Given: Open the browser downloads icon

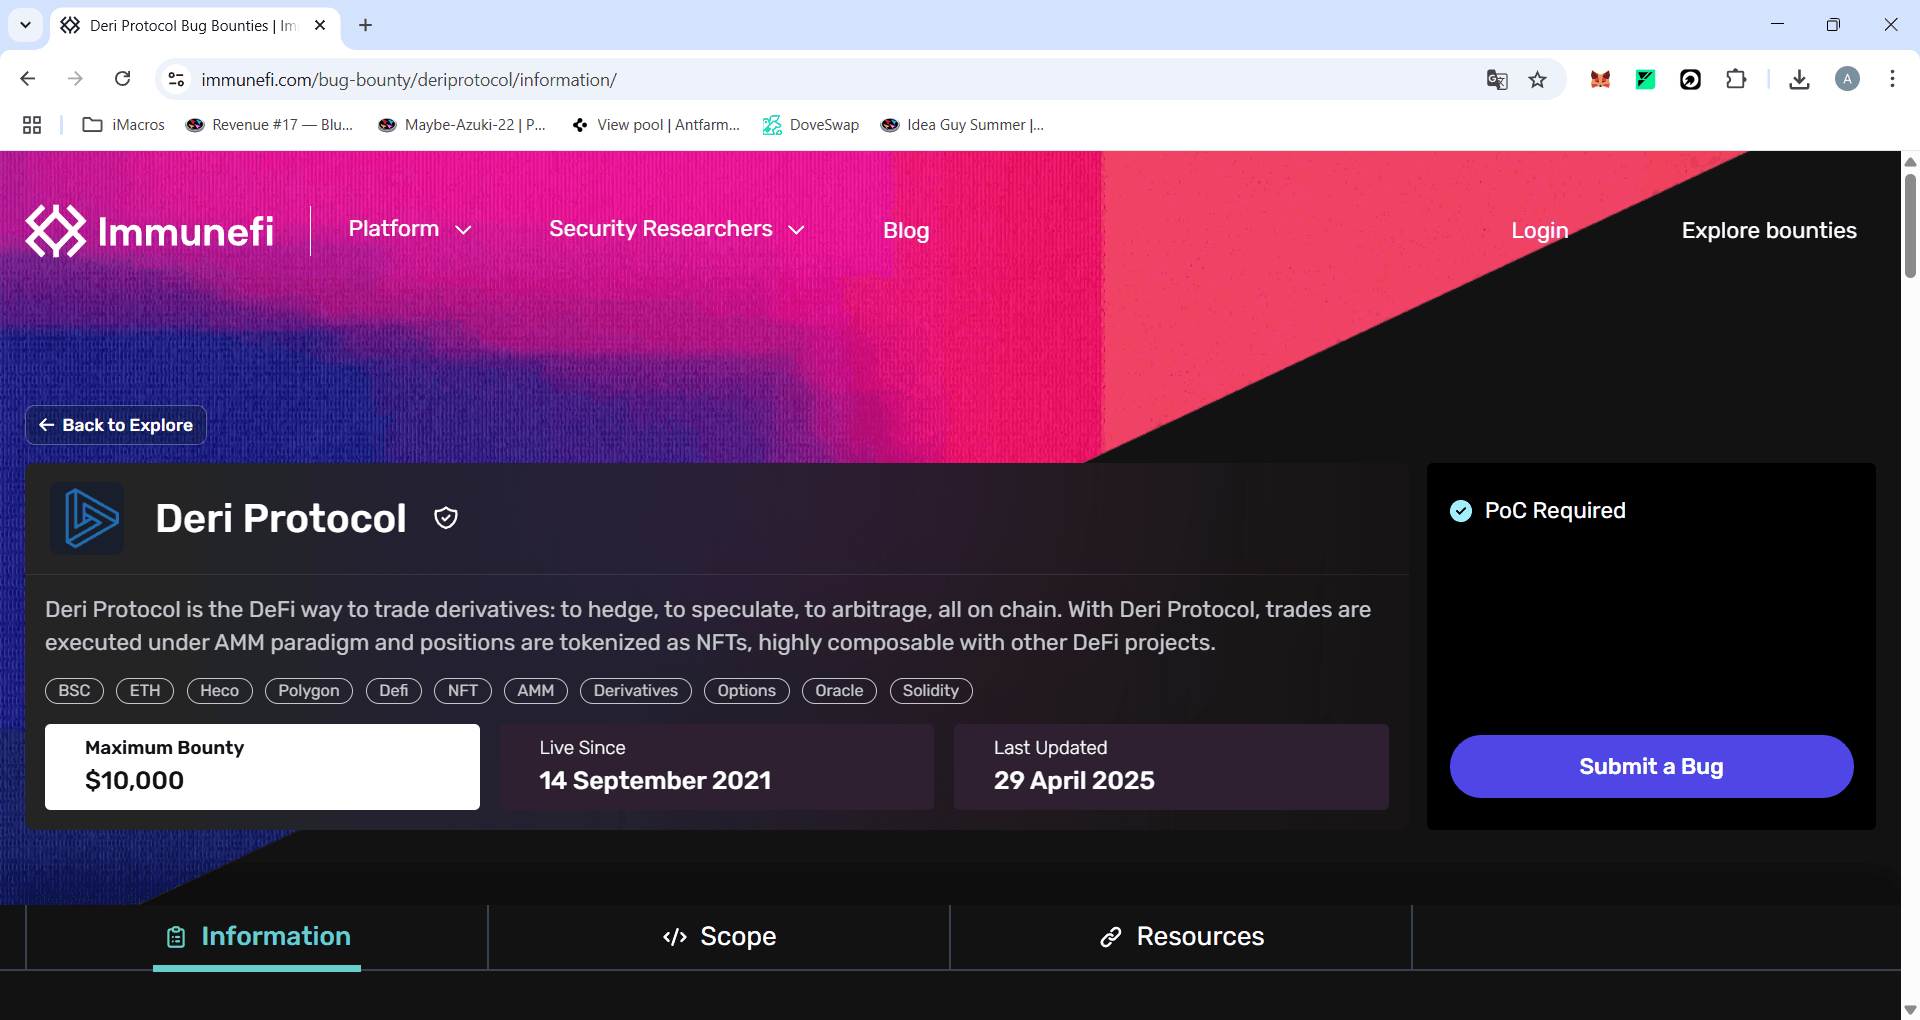Looking at the screenshot, I should [1799, 79].
